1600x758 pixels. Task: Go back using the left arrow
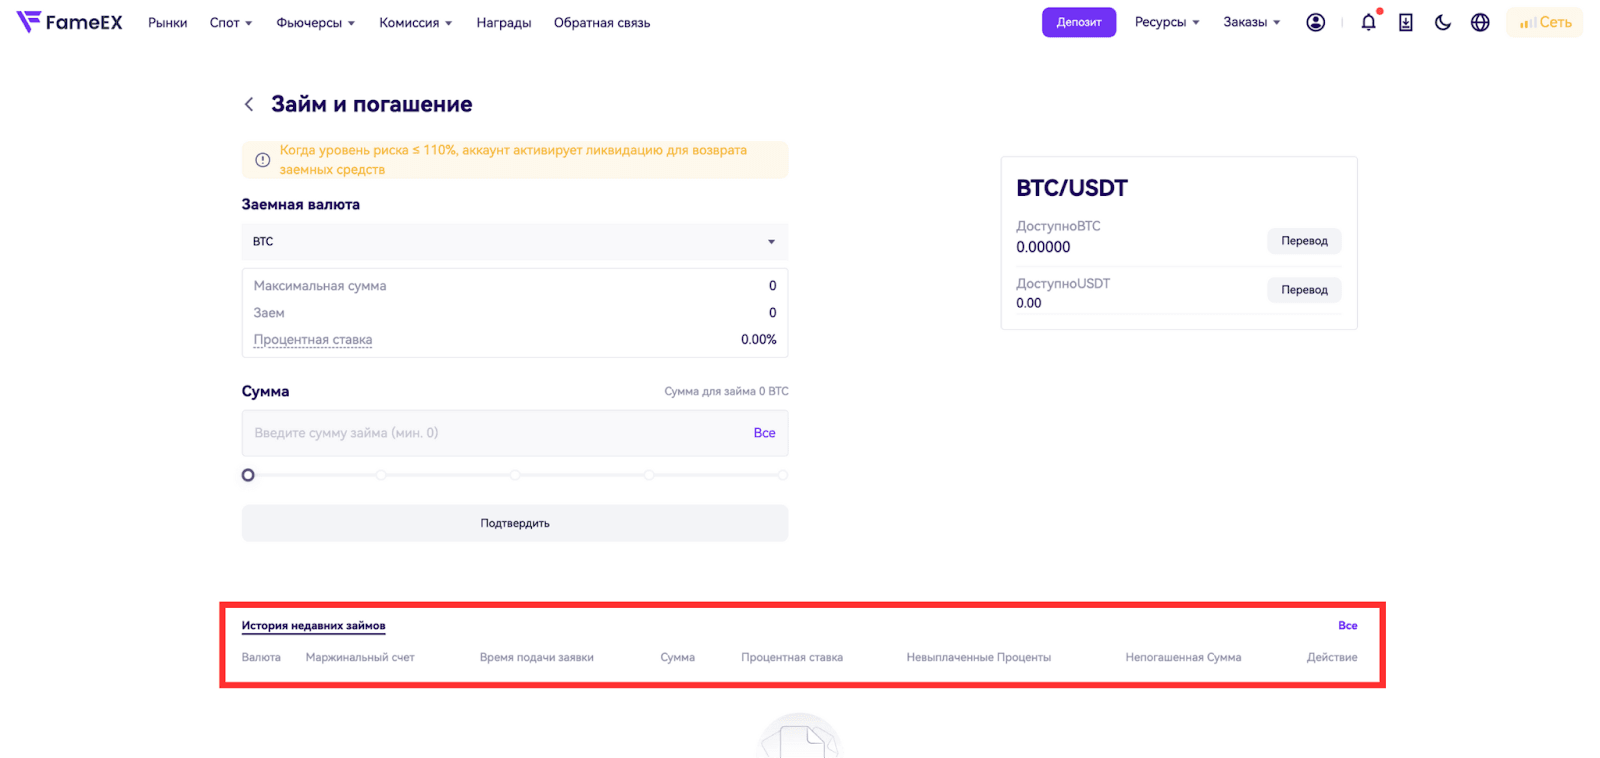coord(249,104)
